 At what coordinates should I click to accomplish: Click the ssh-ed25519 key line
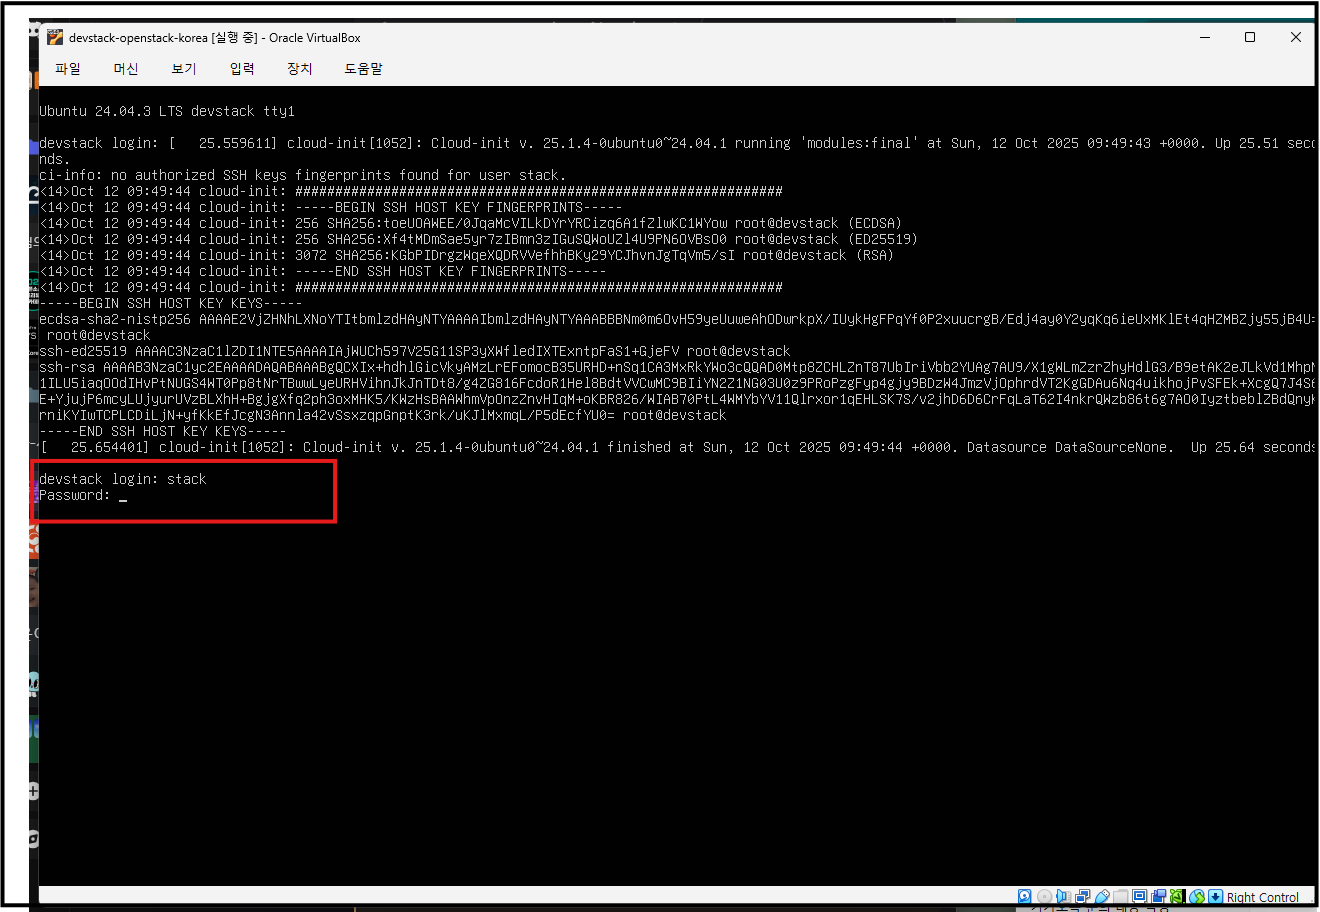[x=414, y=351]
